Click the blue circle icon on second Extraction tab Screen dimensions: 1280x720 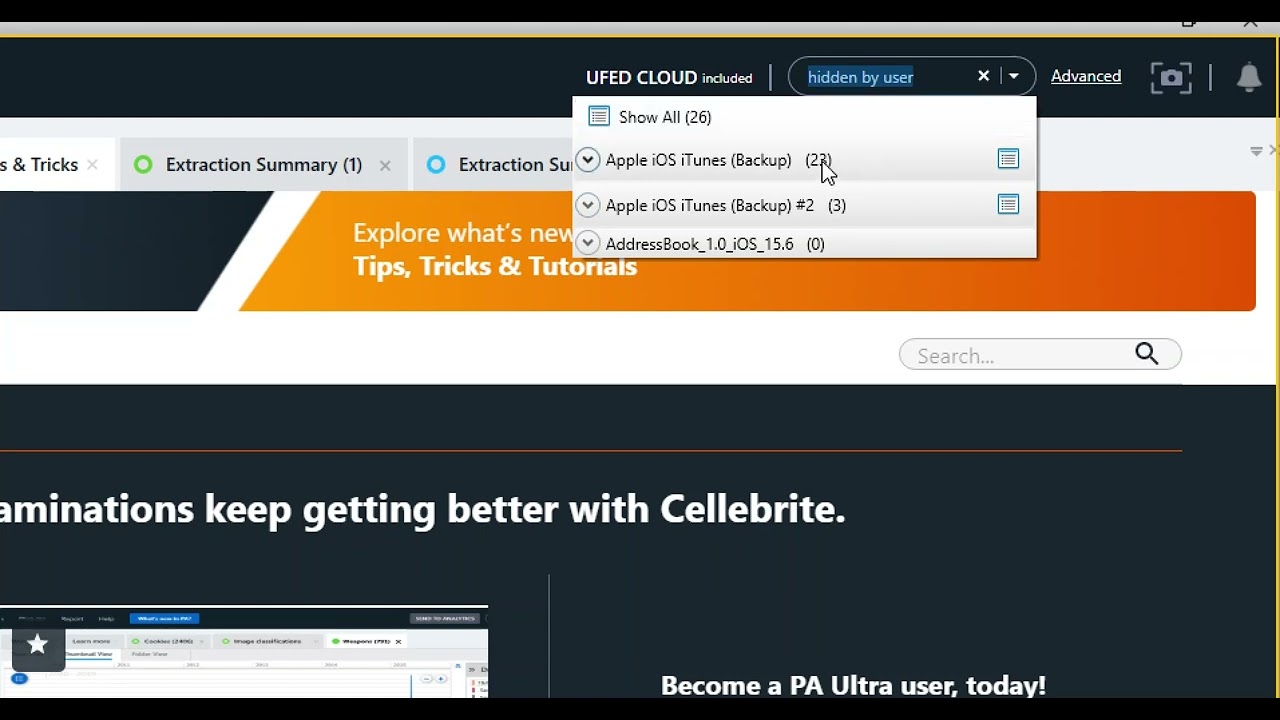click(x=436, y=165)
